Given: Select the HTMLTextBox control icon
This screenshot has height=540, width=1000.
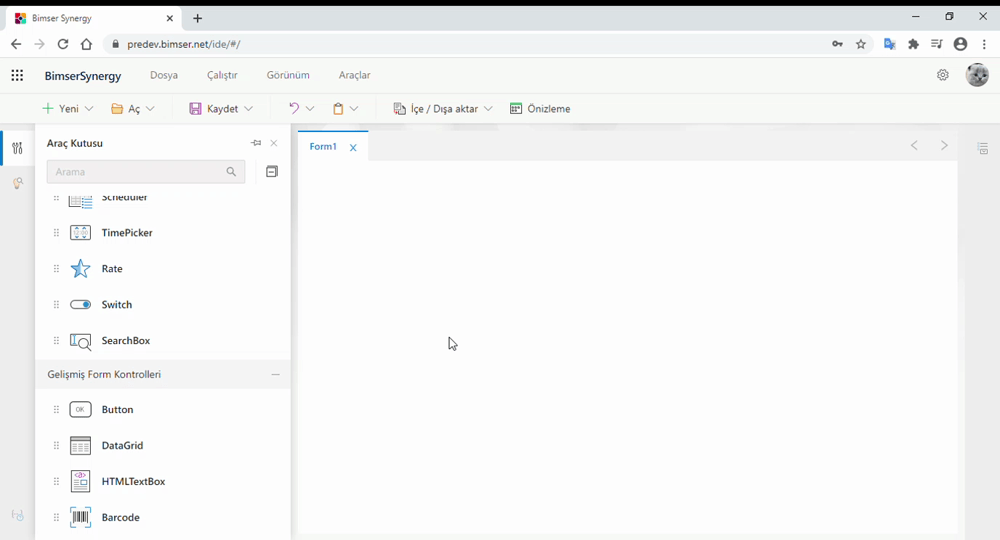Looking at the screenshot, I should (x=80, y=482).
